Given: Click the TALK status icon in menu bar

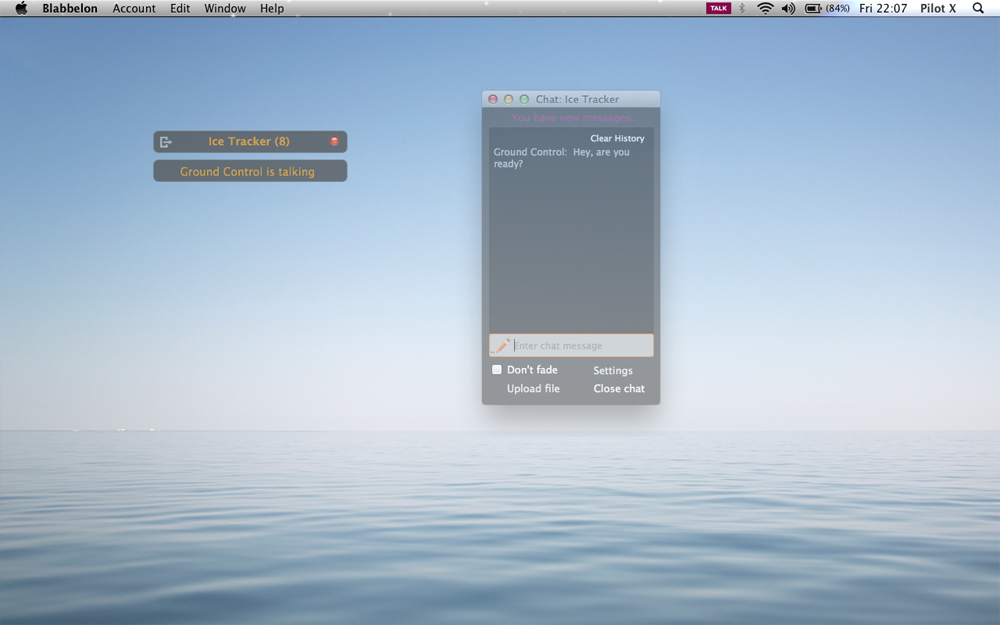Looking at the screenshot, I should (x=718, y=8).
